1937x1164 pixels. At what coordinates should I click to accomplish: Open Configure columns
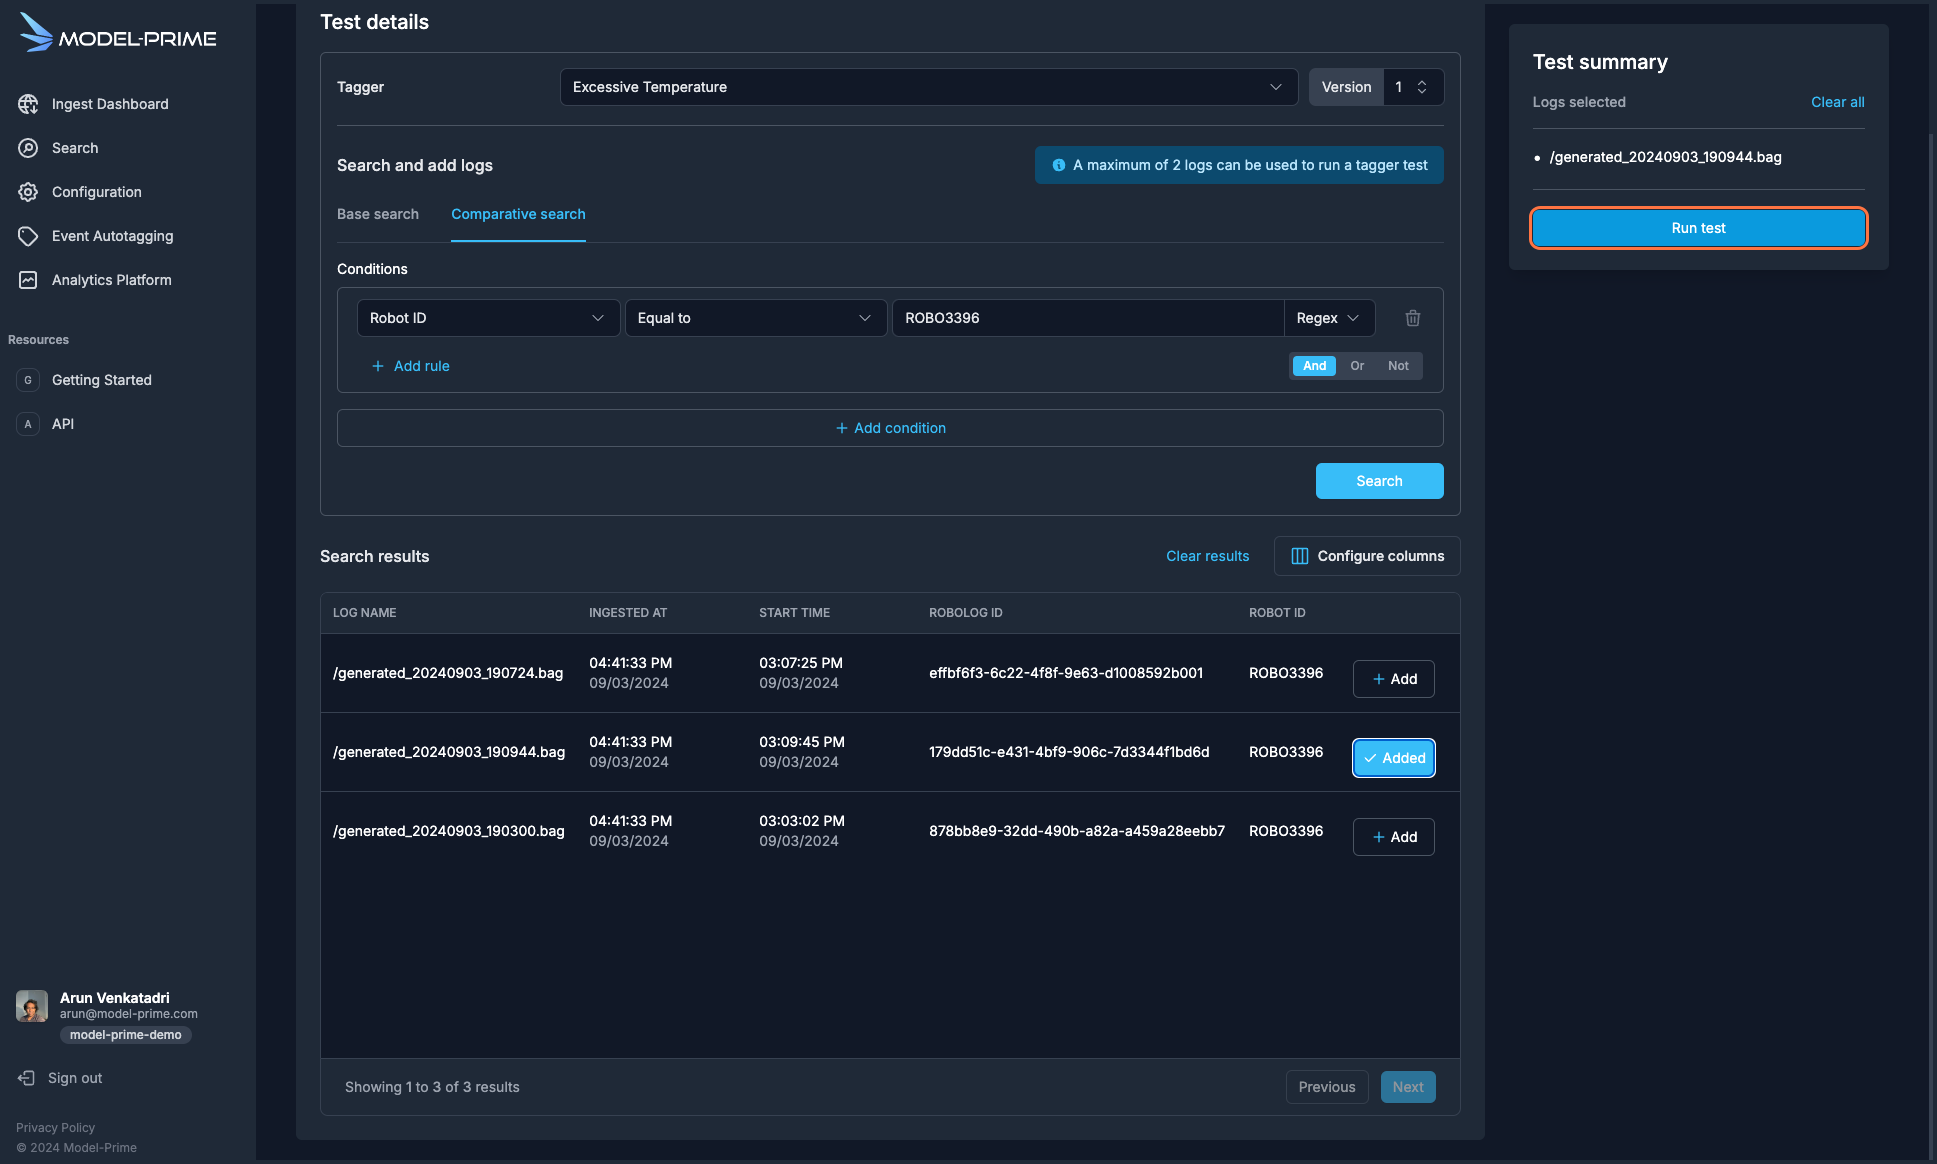point(1367,556)
